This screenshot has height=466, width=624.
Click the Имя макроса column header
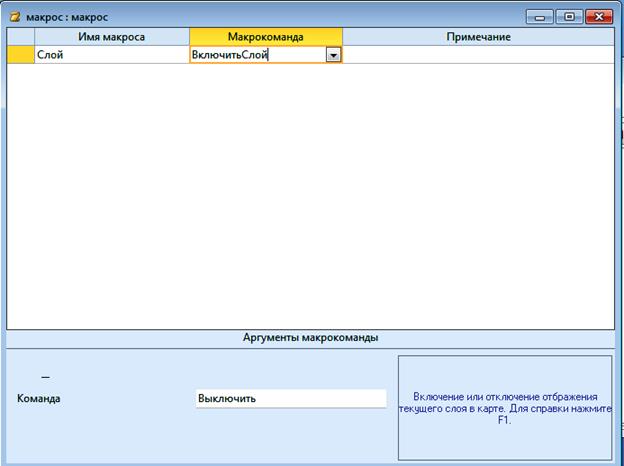pyautogui.click(x=111, y=37)
